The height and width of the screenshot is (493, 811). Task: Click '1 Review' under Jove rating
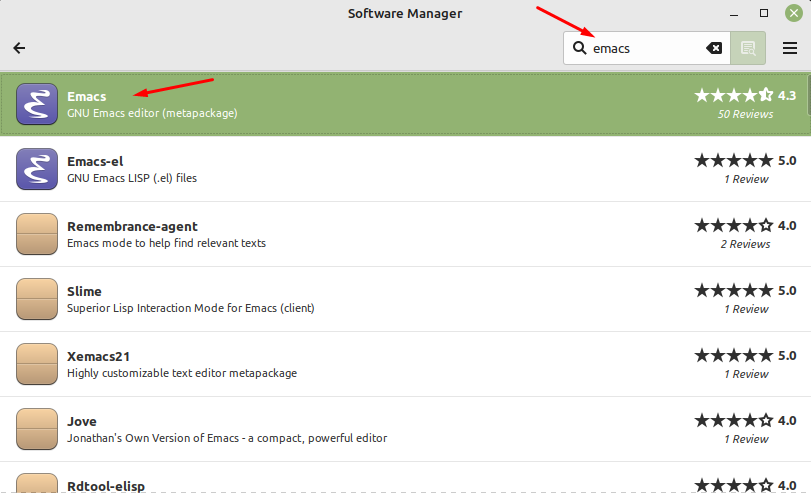(x=746, y=439)
